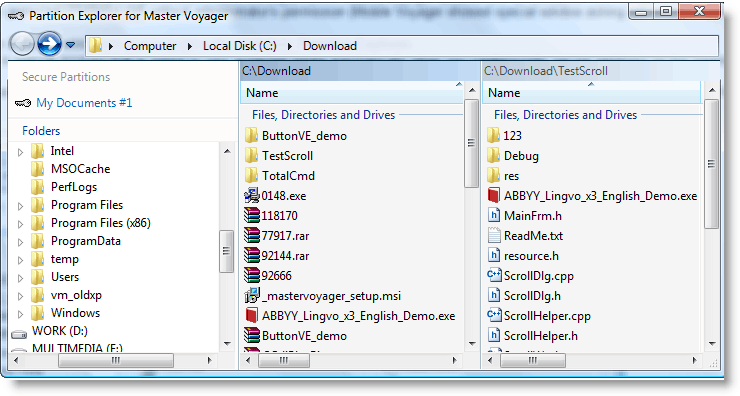Click Computer in the address breadcrumb
The height and width of the screenshot is (396, 740).
[x=150, y=46]
